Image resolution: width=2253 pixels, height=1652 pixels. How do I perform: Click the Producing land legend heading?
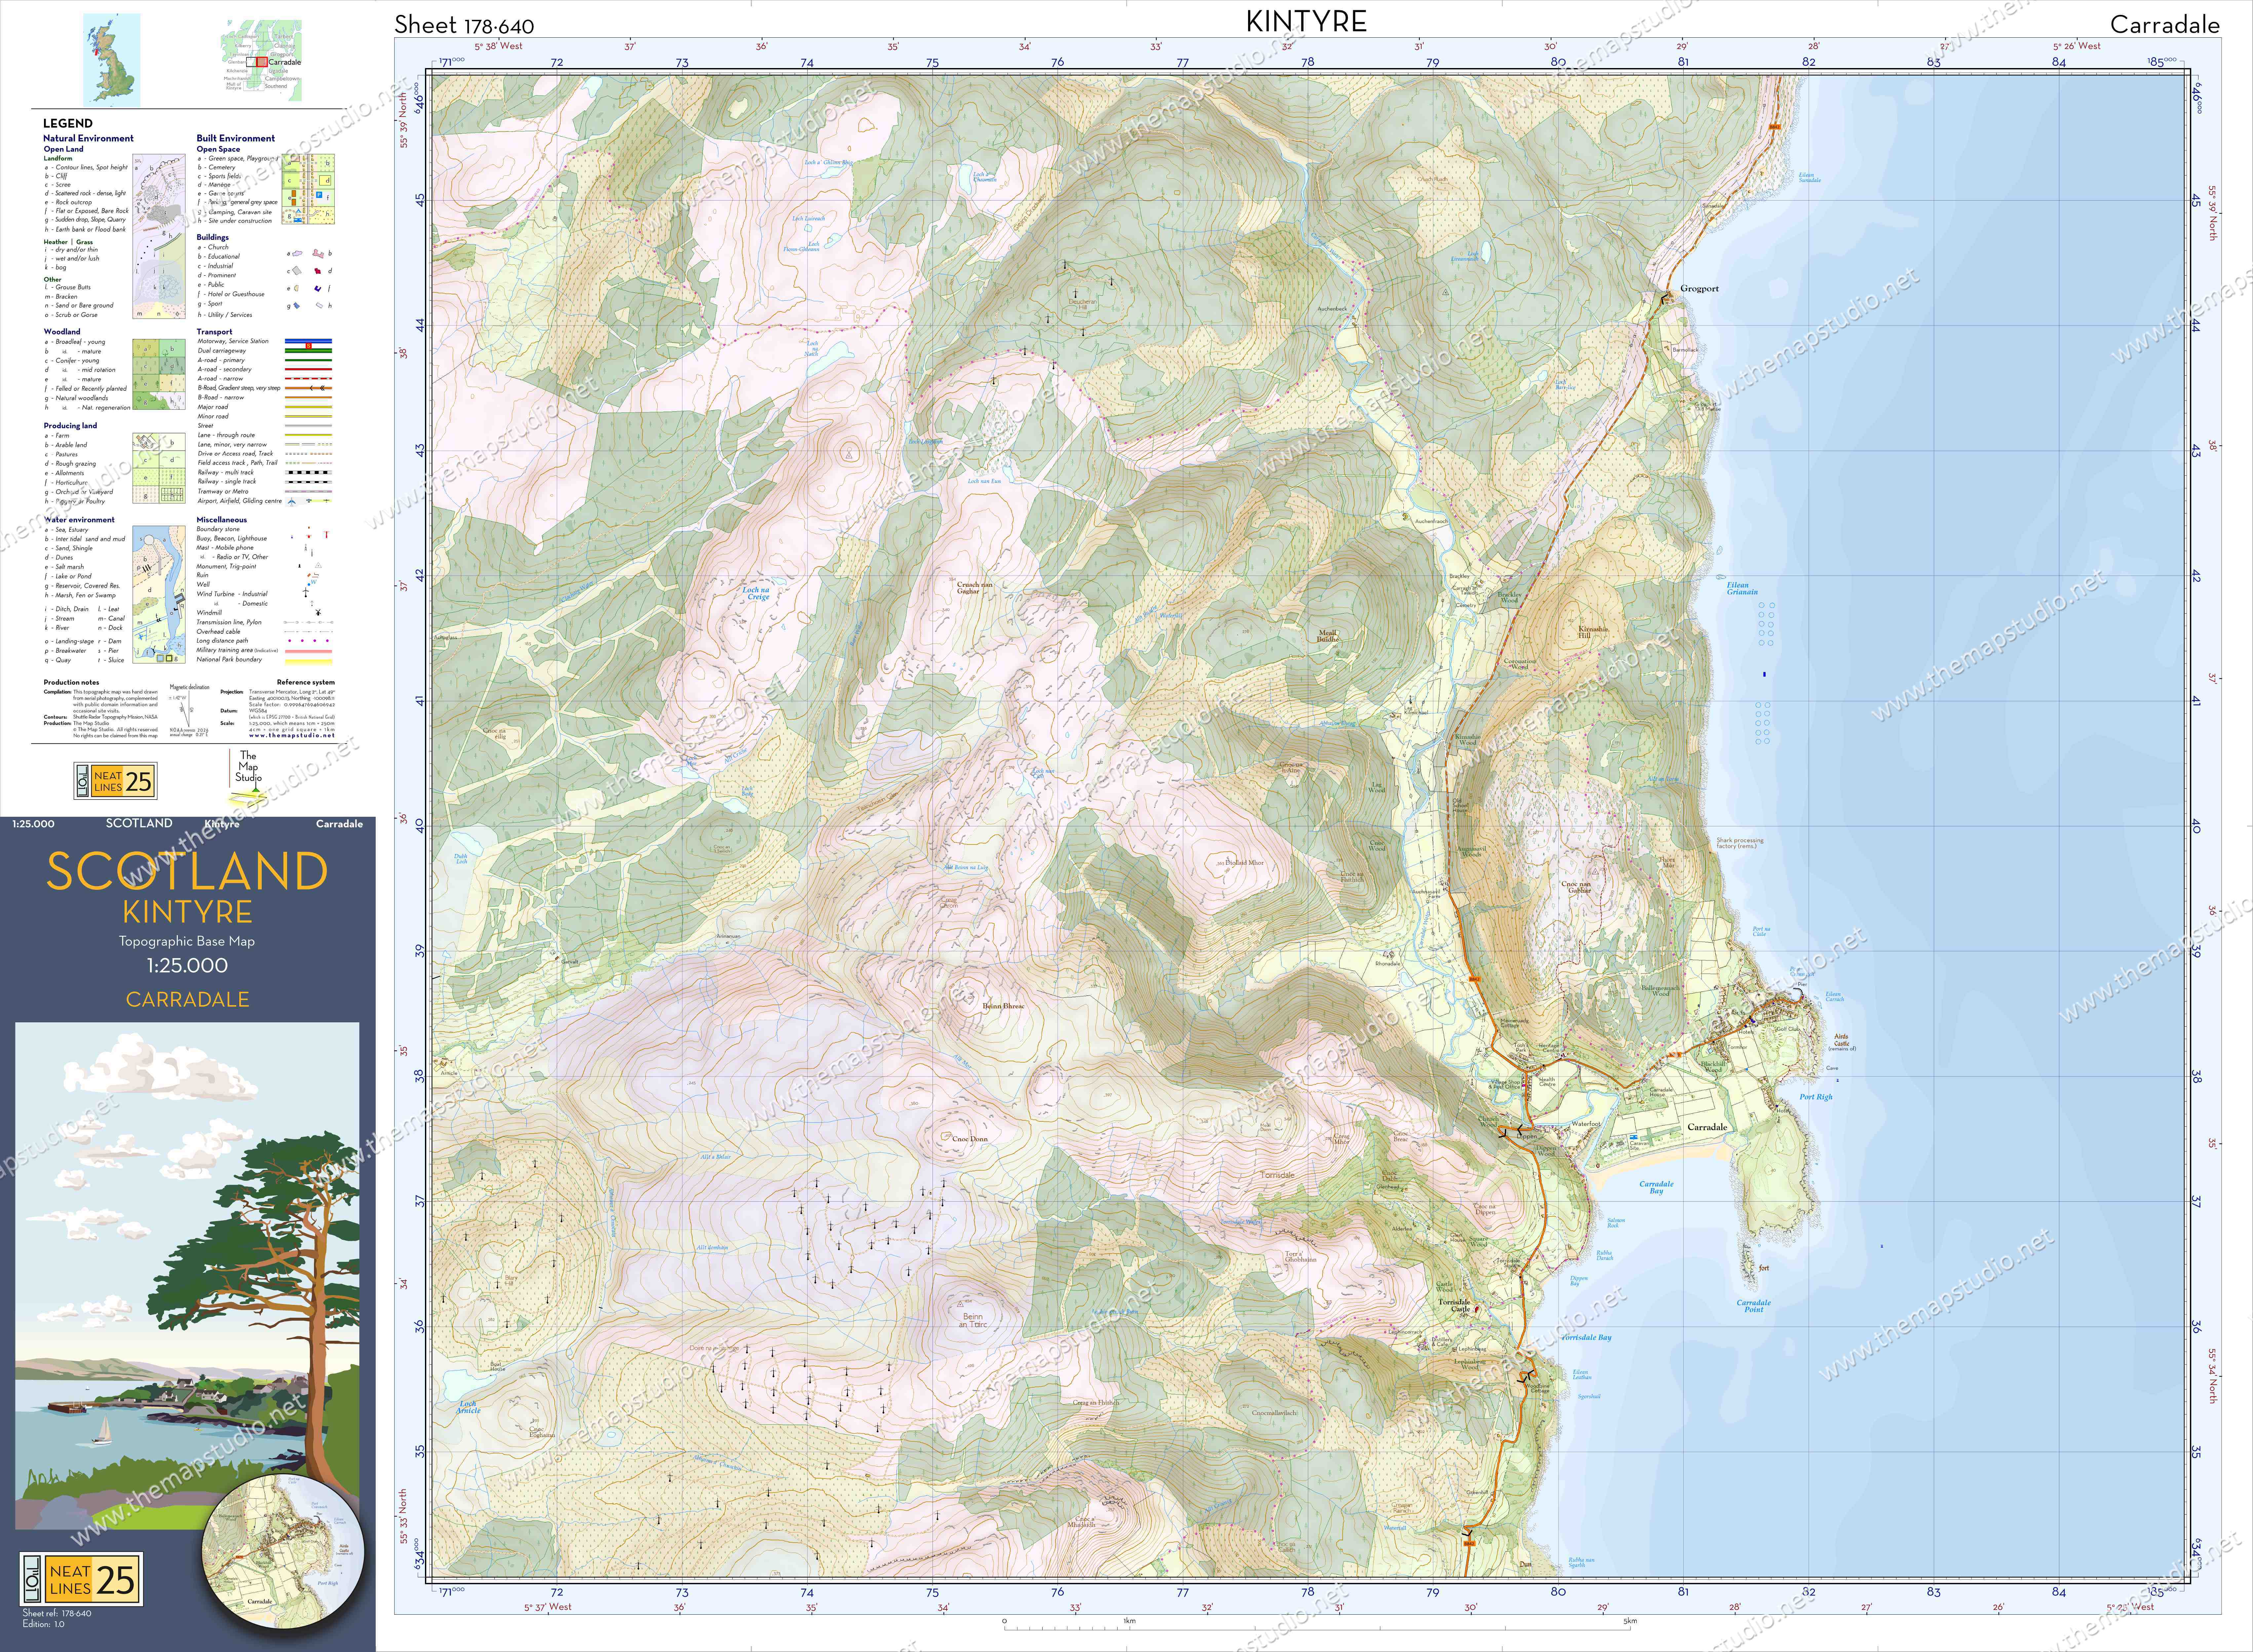pos(70,426)
